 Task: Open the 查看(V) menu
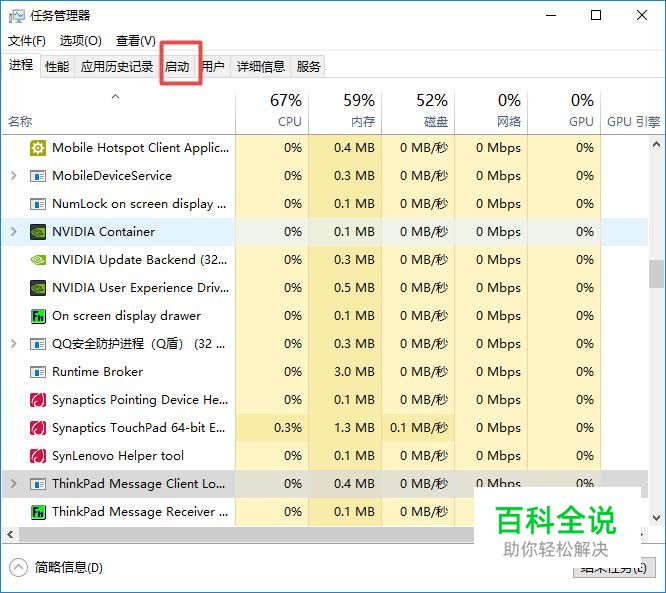click(136, 41)
